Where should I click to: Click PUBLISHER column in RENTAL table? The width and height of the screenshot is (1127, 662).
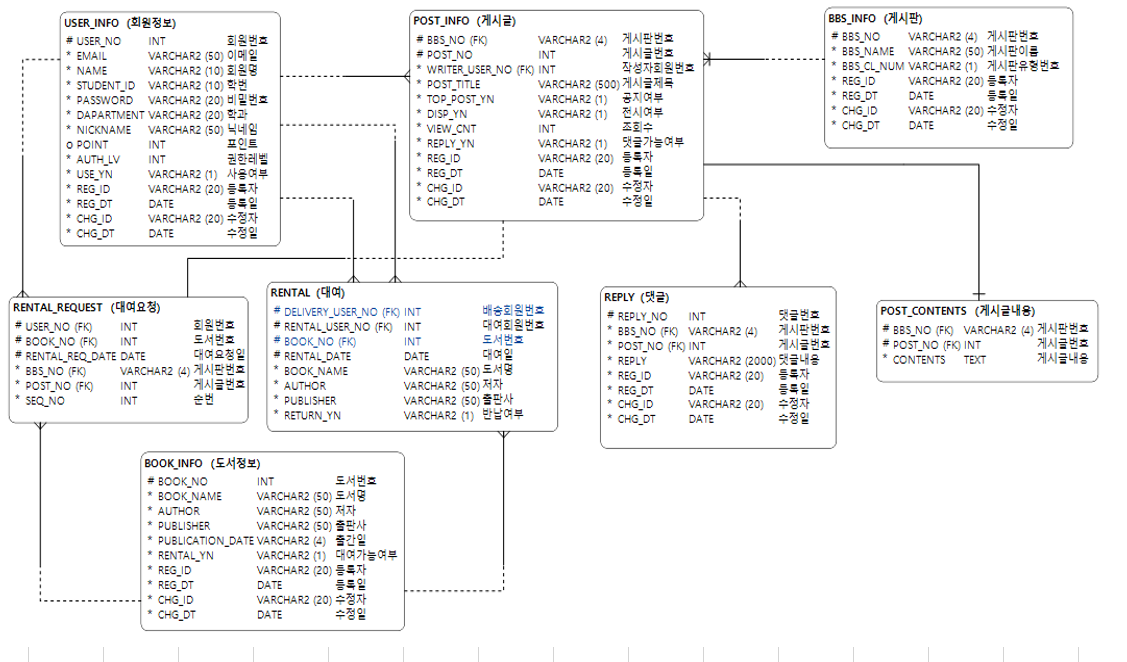point(310,400)
